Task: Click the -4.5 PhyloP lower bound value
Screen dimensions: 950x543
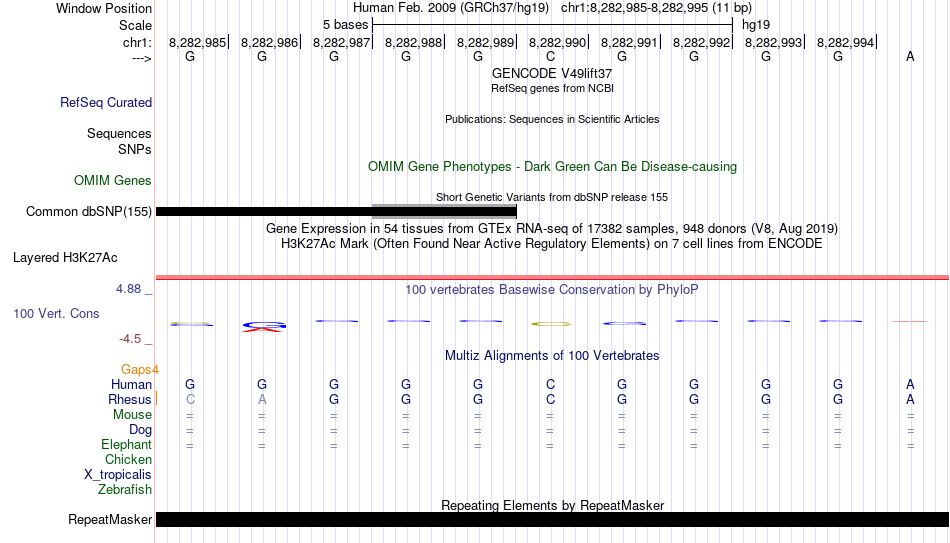Action: pyautogui.click(x=130, y=339)
